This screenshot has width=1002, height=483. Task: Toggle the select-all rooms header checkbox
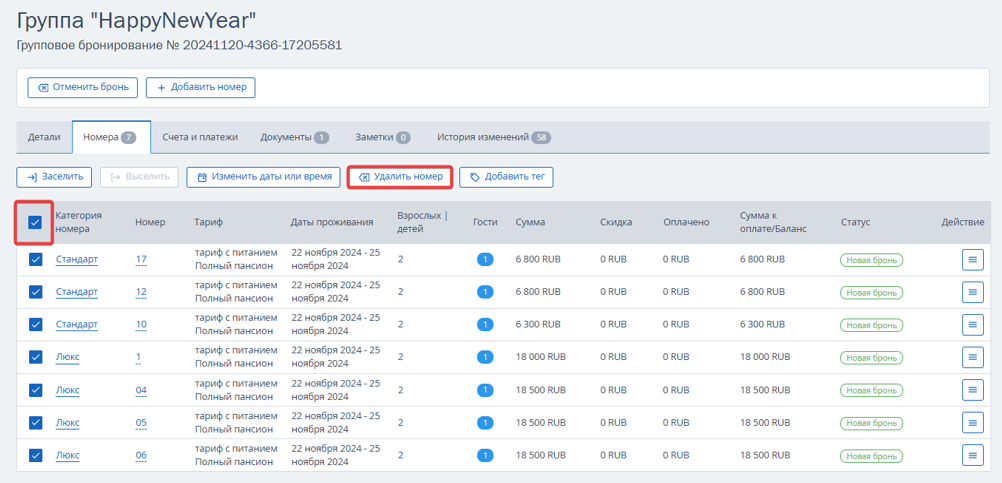[35, 222]
